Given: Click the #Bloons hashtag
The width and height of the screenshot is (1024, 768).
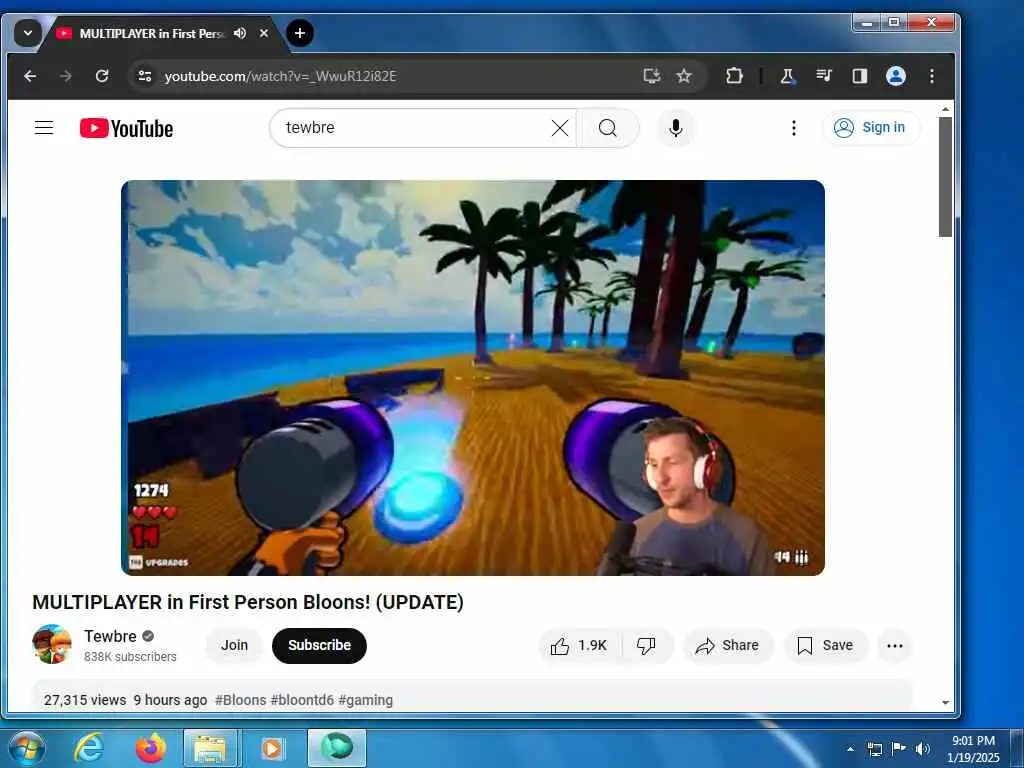Looking at the screenshot, I should (240, 700).
